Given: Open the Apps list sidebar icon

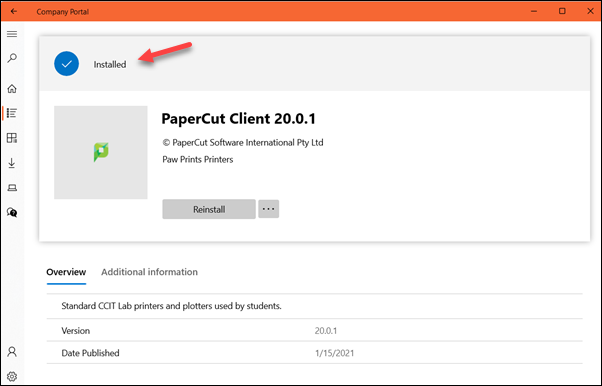Looking at the screenshot, I should 12,113.
